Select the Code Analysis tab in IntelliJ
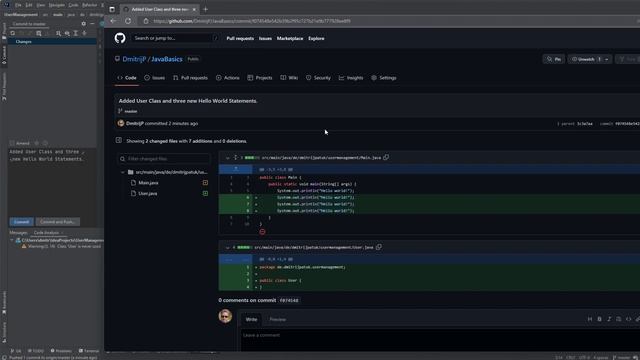640x360 pixels. pos(46,232)
